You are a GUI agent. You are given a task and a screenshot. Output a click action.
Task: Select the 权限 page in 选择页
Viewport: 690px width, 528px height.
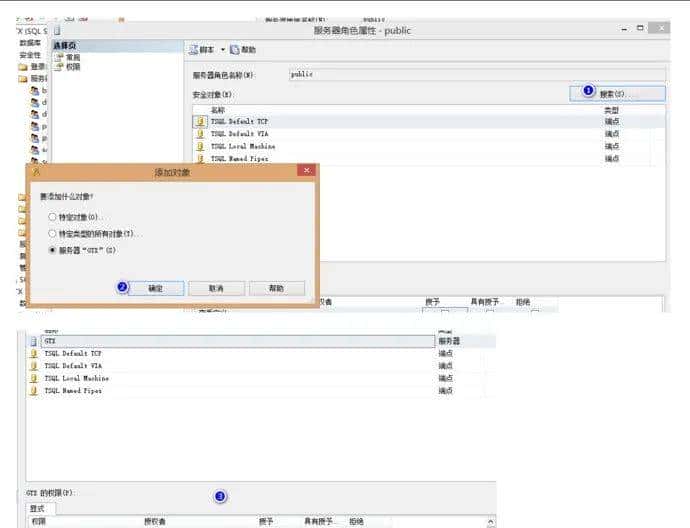73,66
